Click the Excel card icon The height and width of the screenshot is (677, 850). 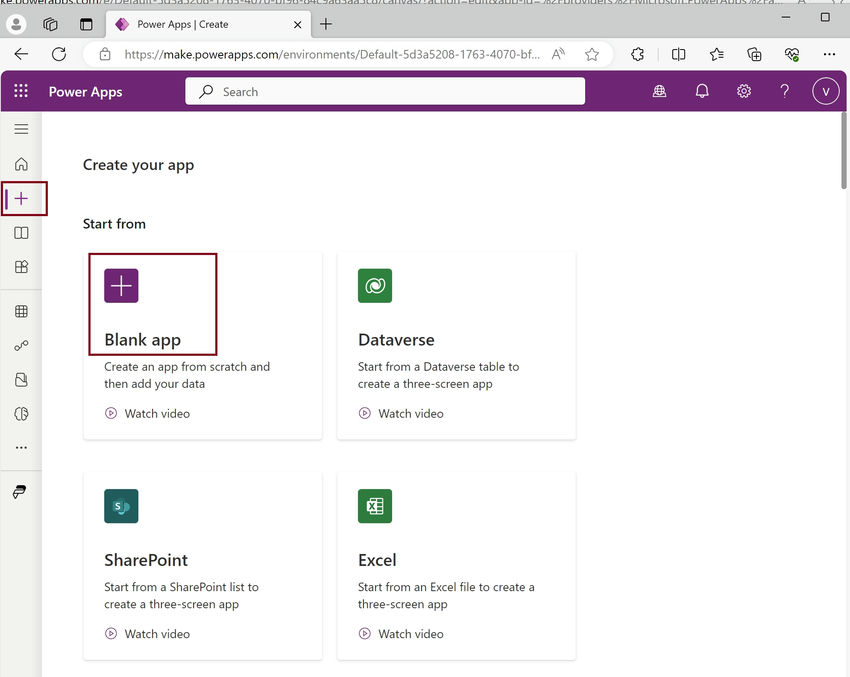pos(375,506)
